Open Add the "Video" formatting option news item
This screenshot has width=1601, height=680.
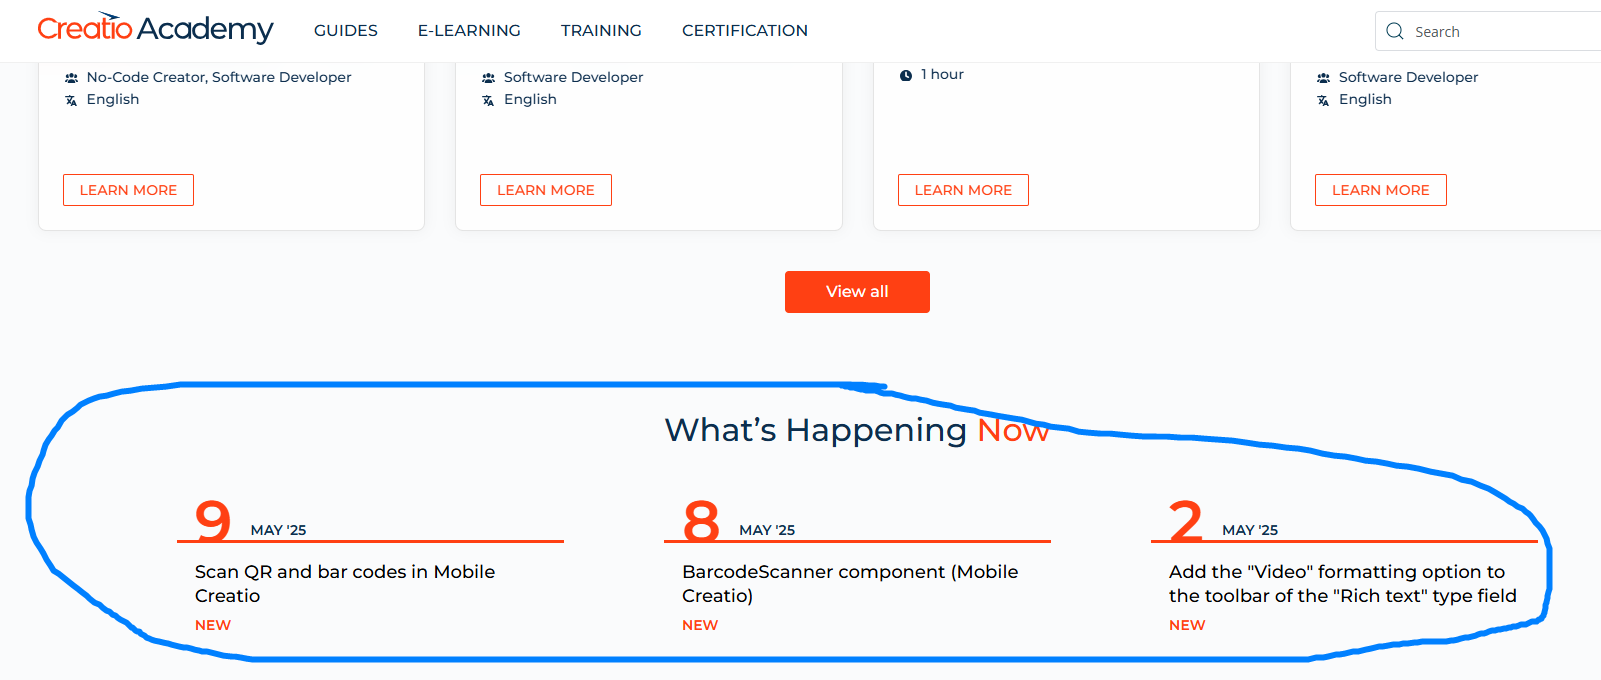point(1343,584)
